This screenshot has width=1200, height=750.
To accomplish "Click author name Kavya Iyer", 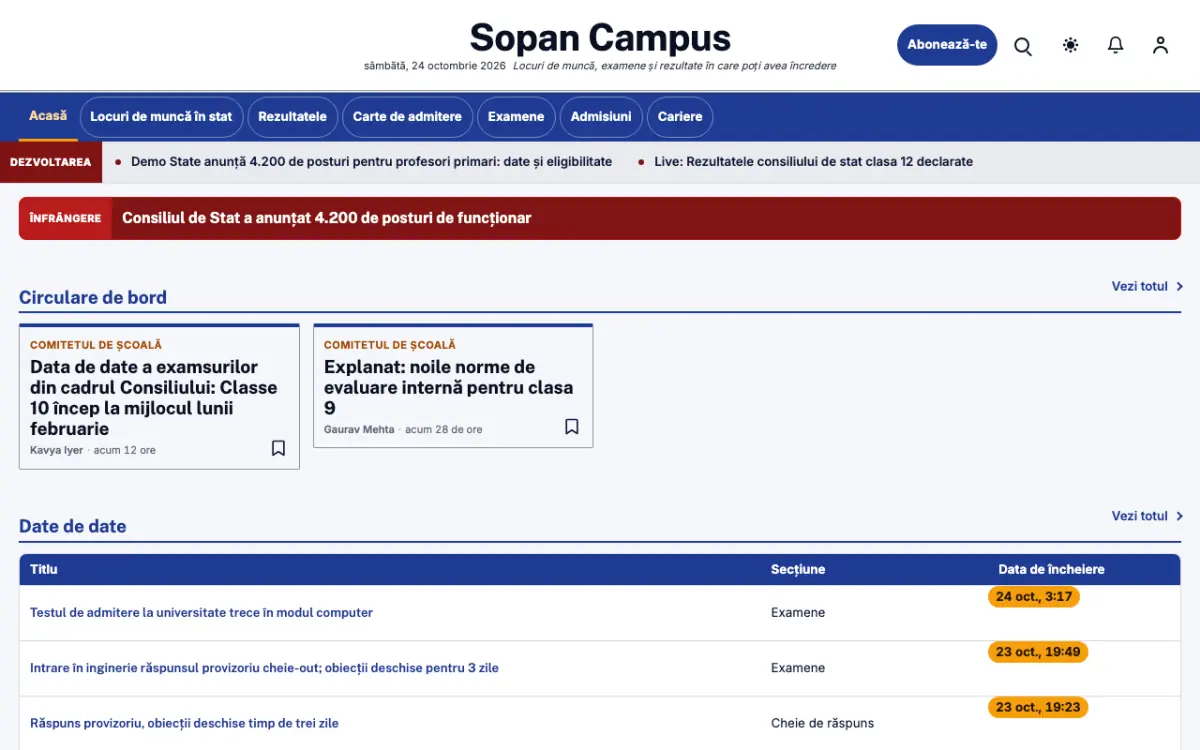I will click(x=58, y=450).
